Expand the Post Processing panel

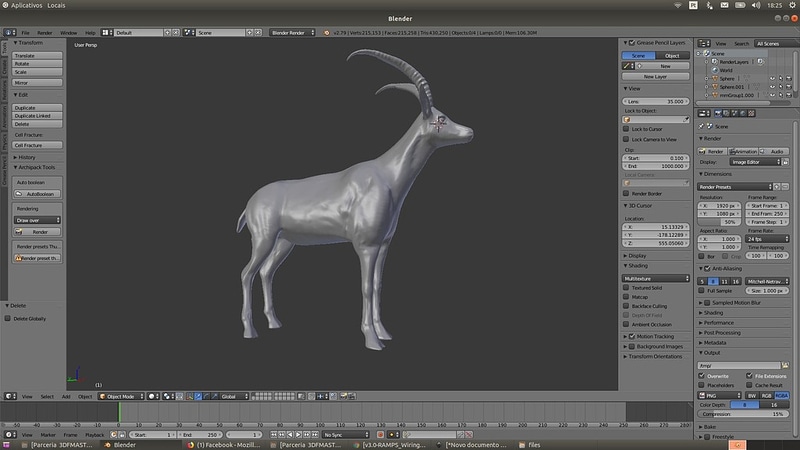point(701,333)
